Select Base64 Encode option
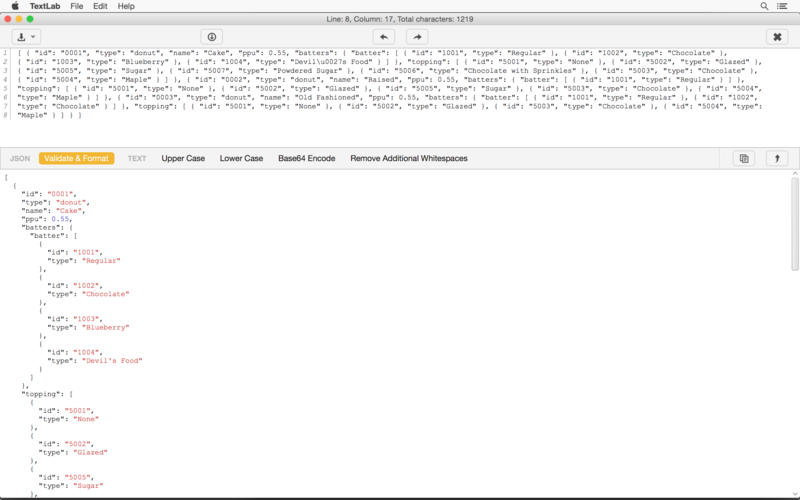The image size is (800, 500). click(x=306, y=158)
